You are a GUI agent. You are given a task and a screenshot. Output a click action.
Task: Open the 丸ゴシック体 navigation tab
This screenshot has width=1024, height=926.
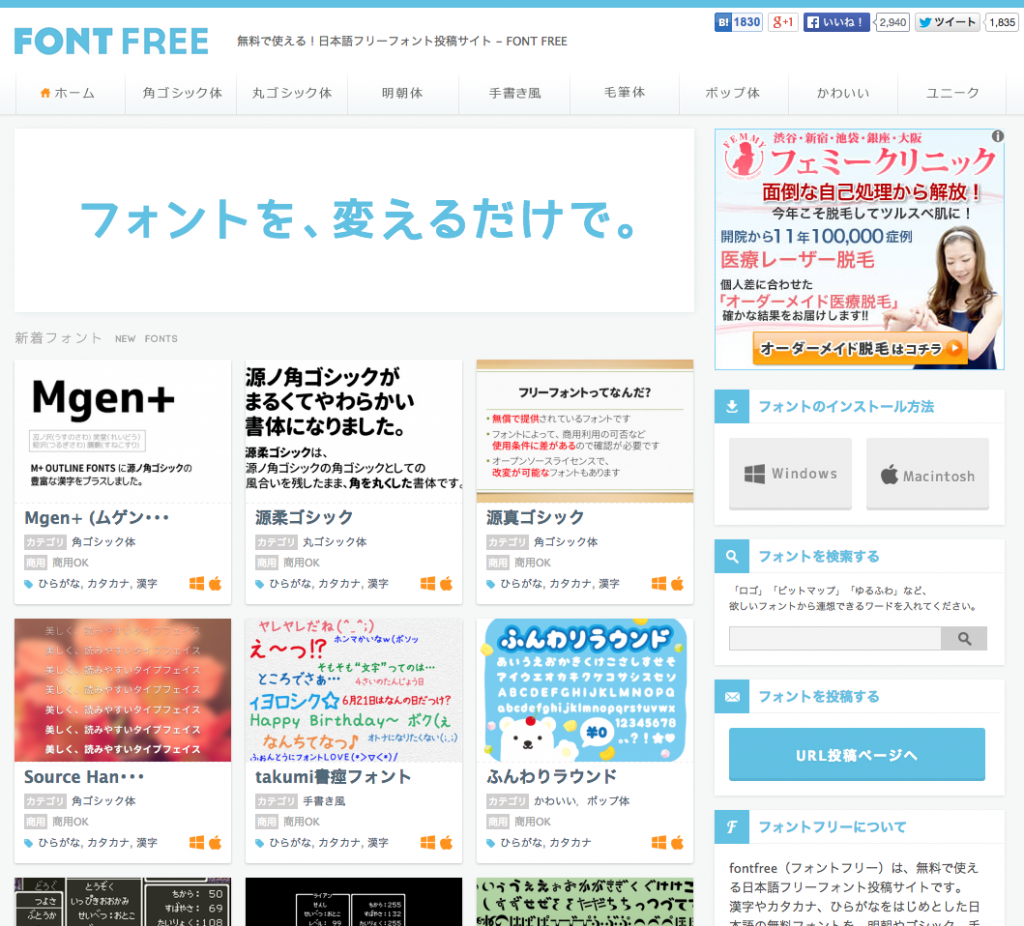(292, 93)
